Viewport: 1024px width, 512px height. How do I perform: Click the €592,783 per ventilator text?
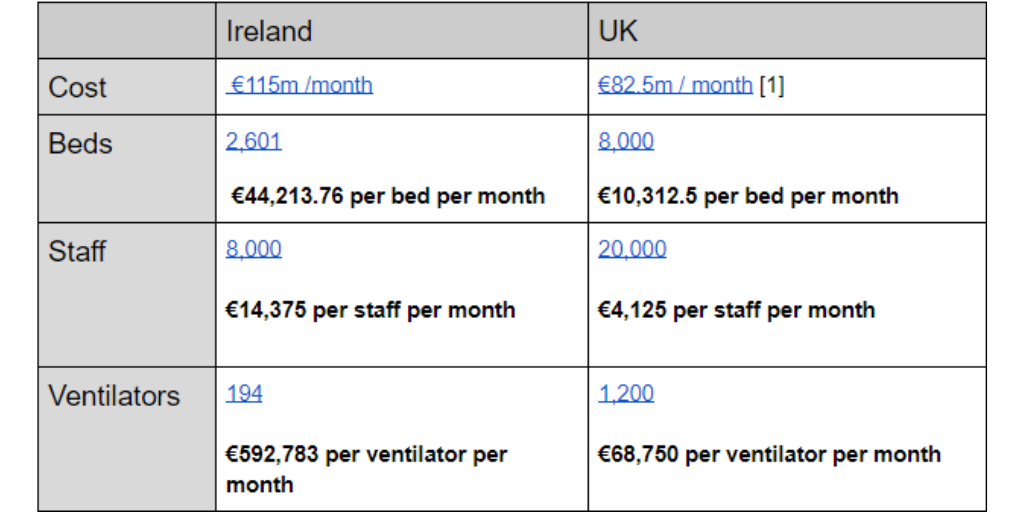coord(366,455)
